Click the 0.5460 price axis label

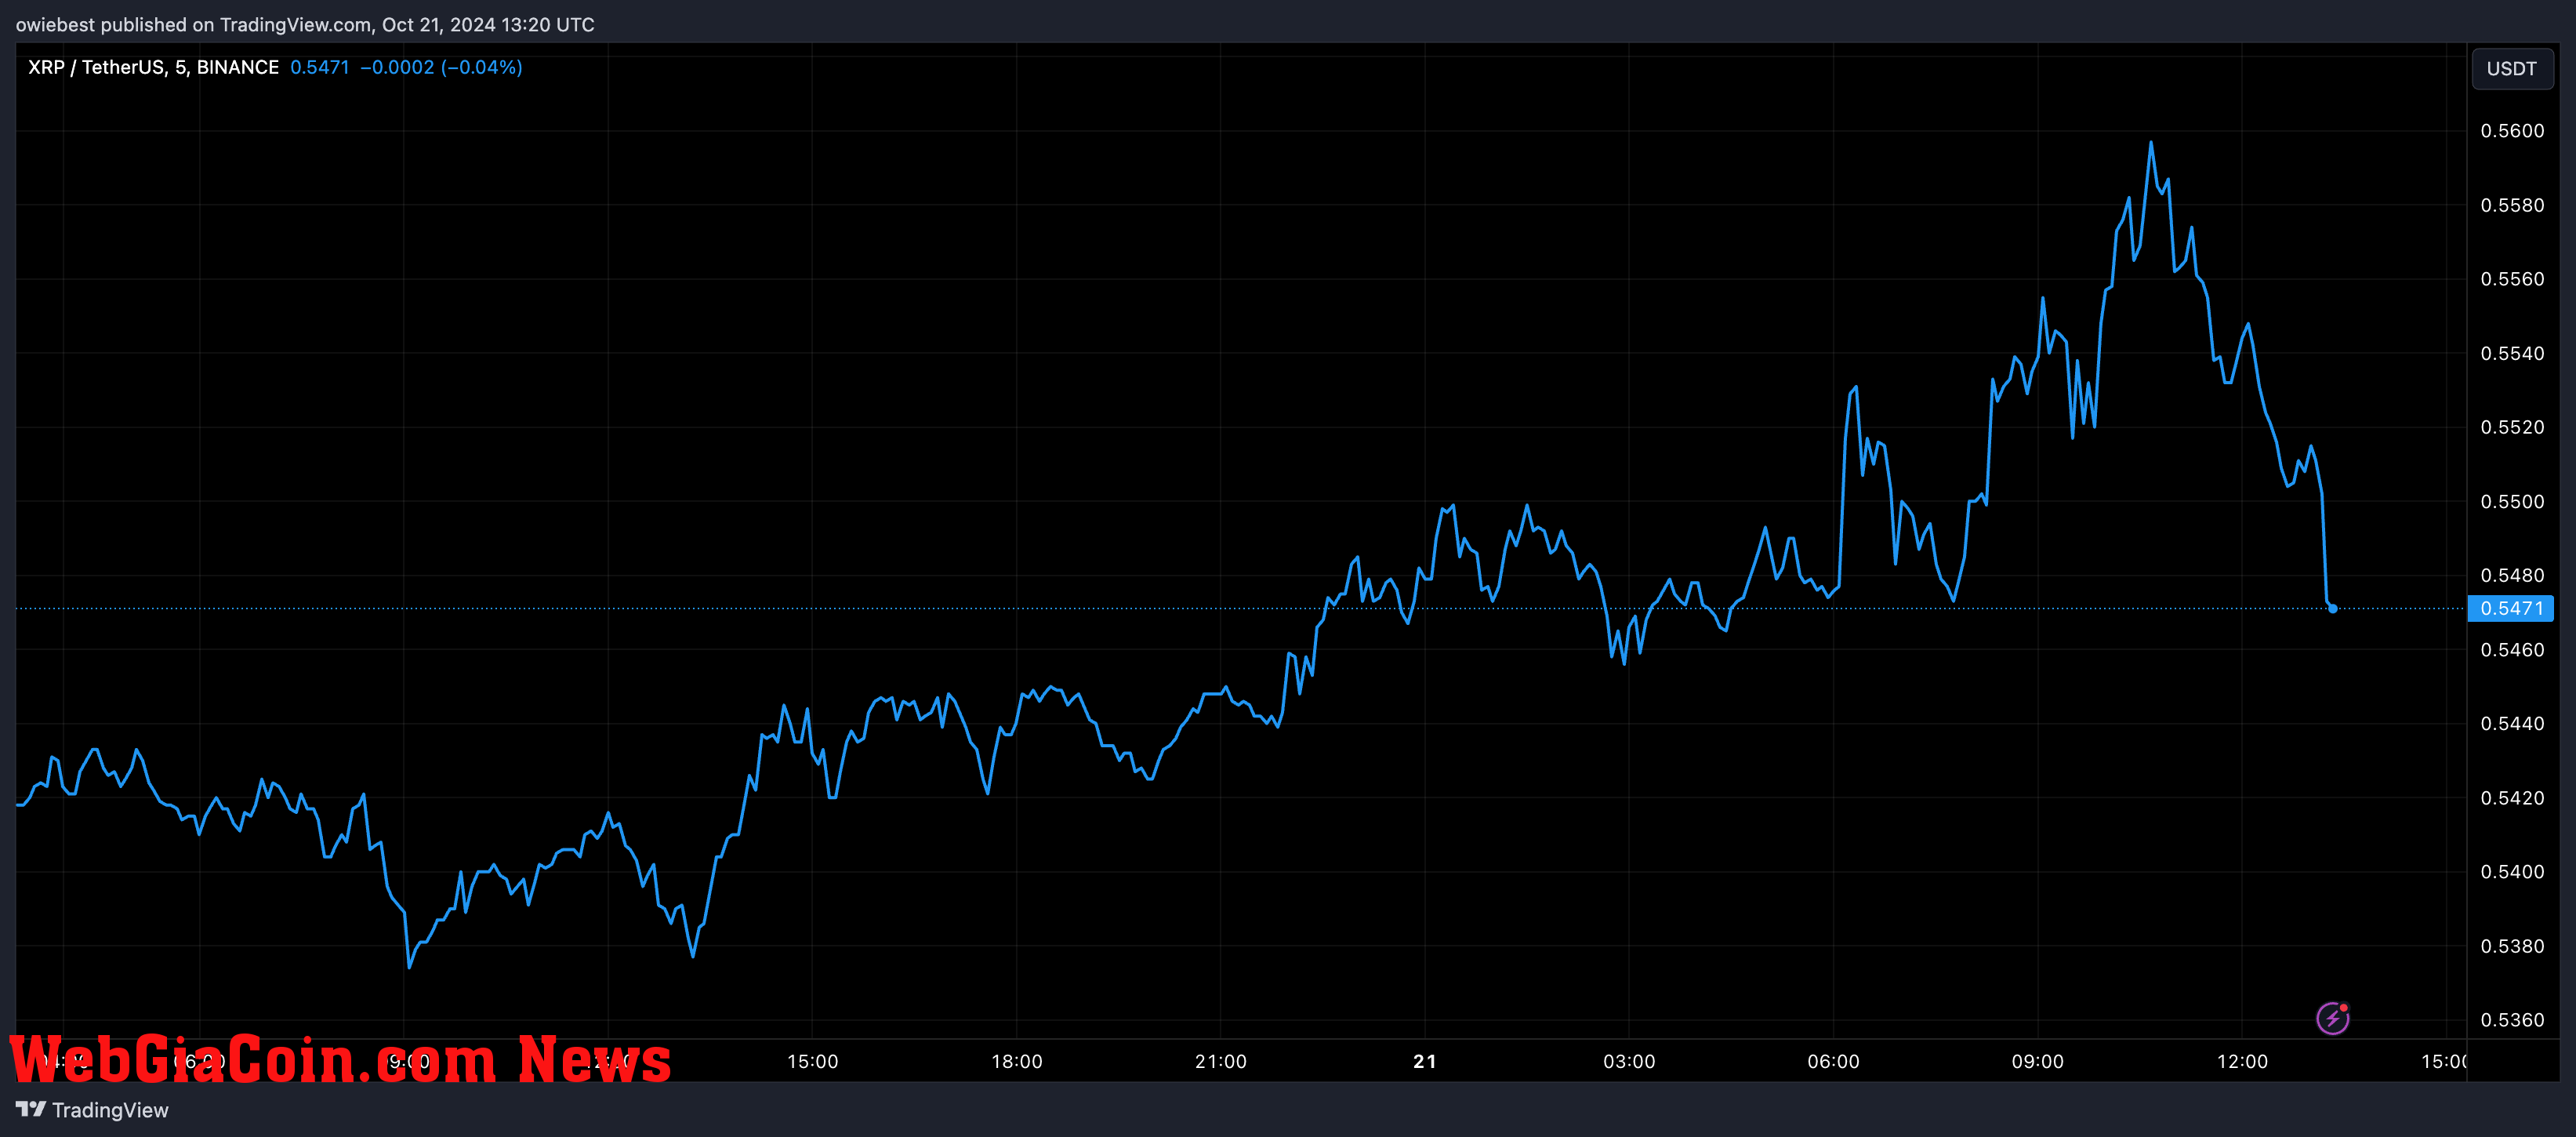click(x=2512, y=650)
